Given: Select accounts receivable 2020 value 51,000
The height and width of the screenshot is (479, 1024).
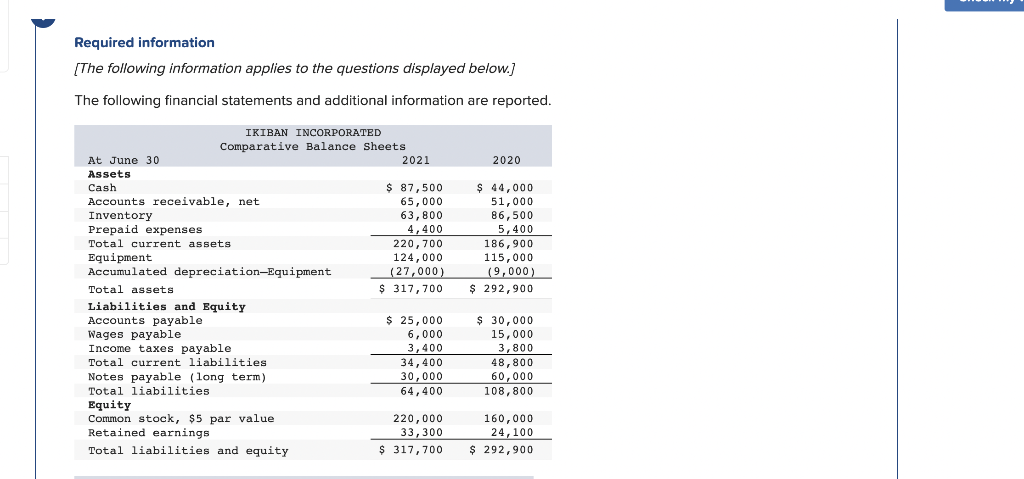Looking at the screenshot, I should pos(512,202).
